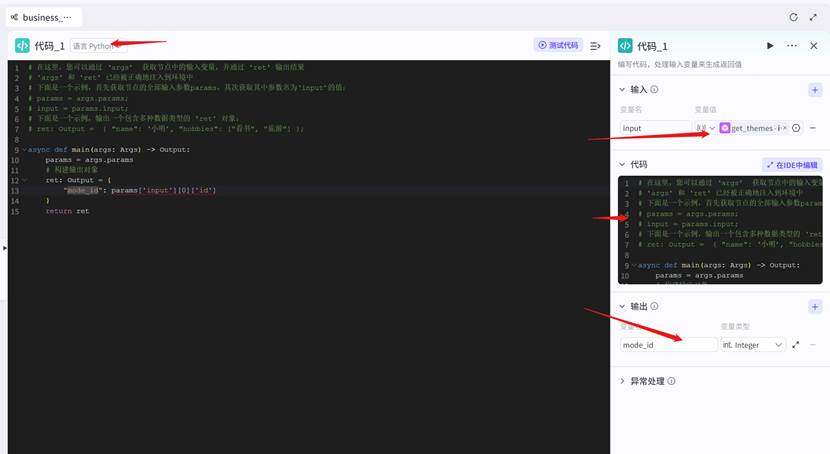The width and height of the screenshot is (830, 454).
Task: Click the code icon in right panel header
Action: click(625, 46)
